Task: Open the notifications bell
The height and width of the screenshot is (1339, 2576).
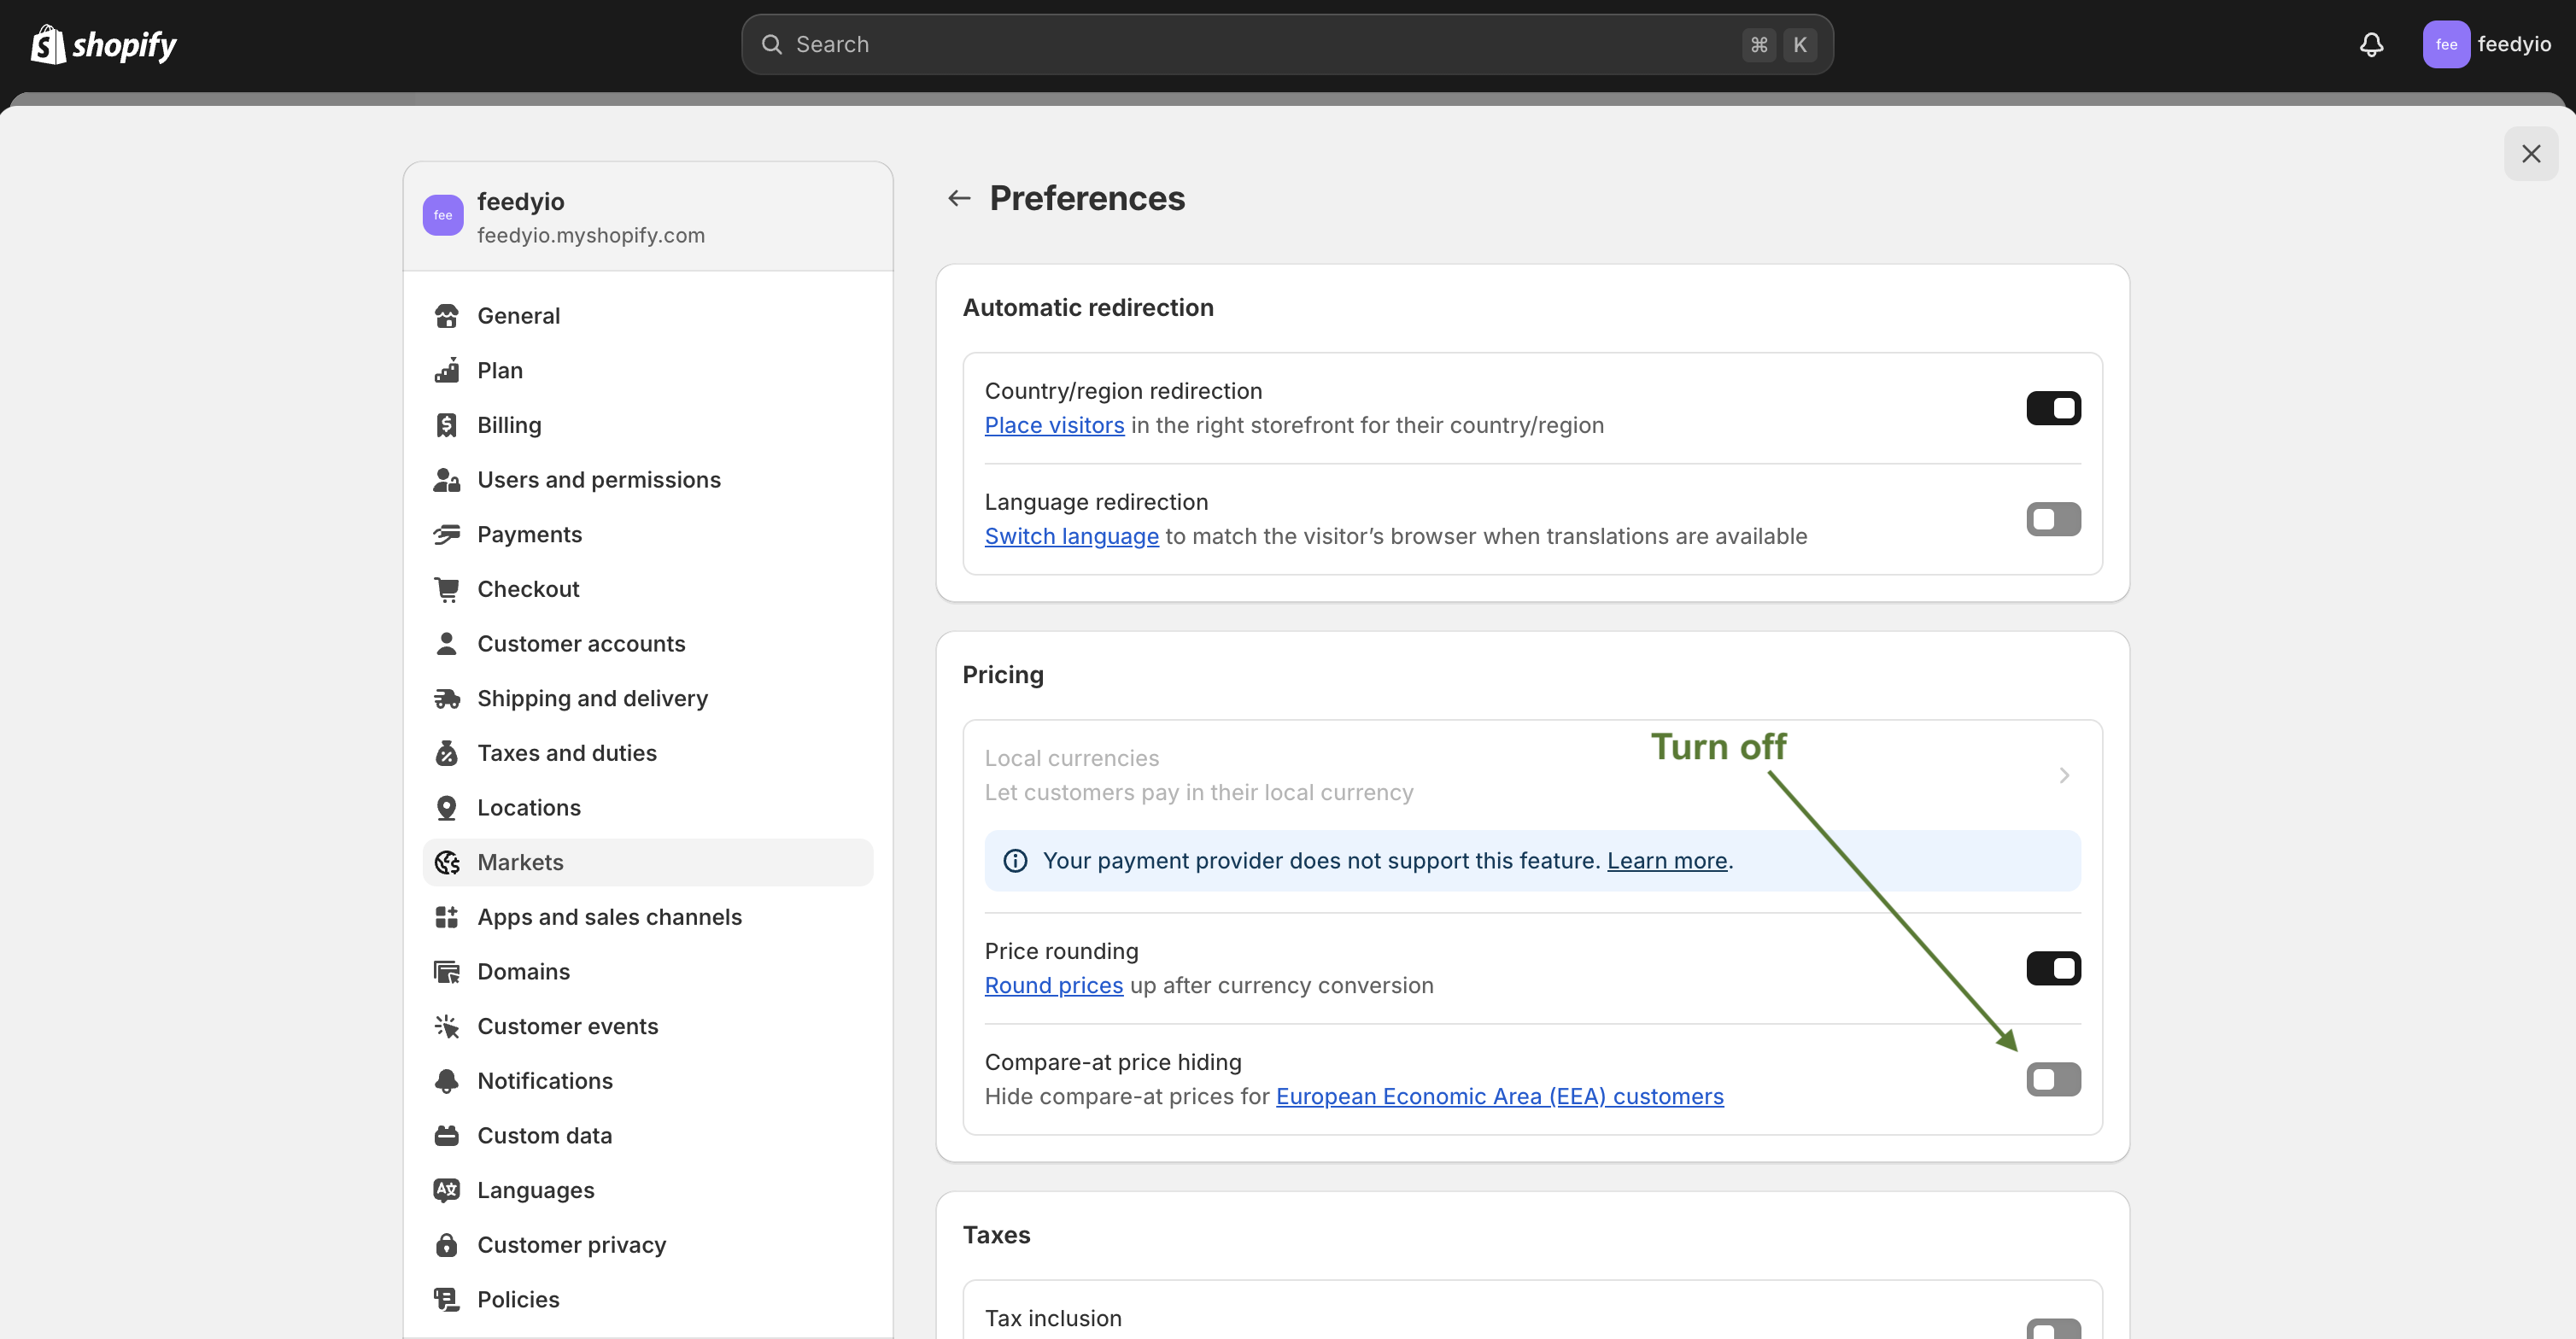Action: [x=2371, y=44]
